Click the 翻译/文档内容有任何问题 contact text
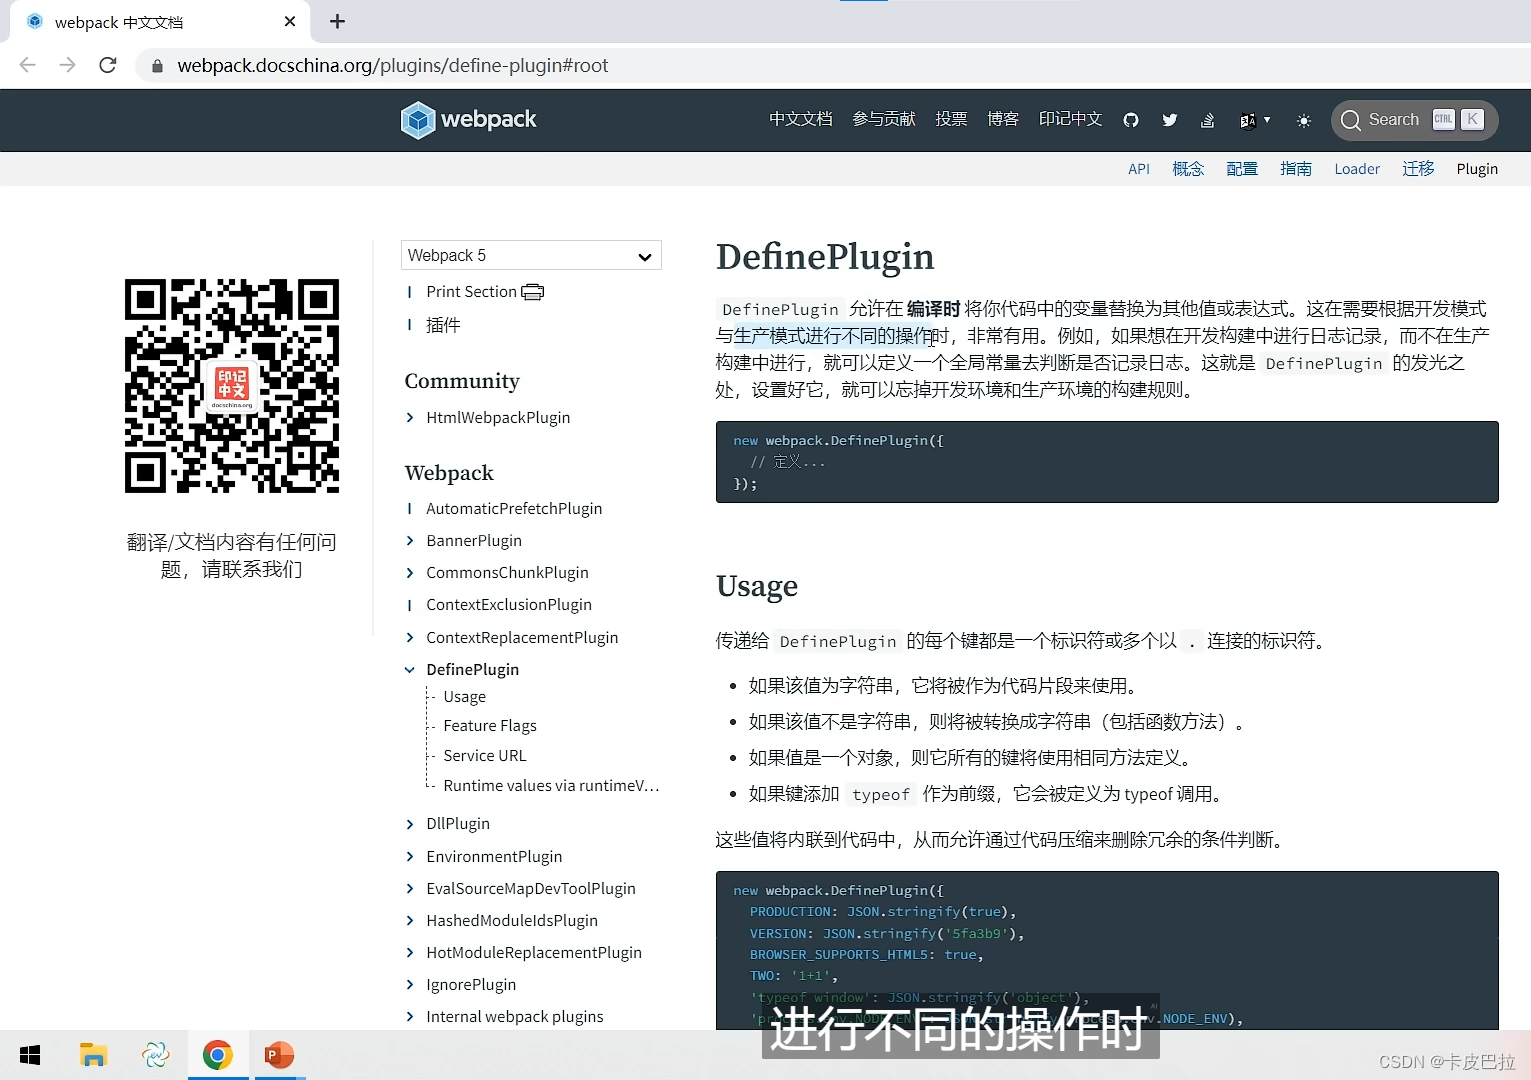The width and height of the screenshot is (1531, 1080). click(x=232, y=556)
